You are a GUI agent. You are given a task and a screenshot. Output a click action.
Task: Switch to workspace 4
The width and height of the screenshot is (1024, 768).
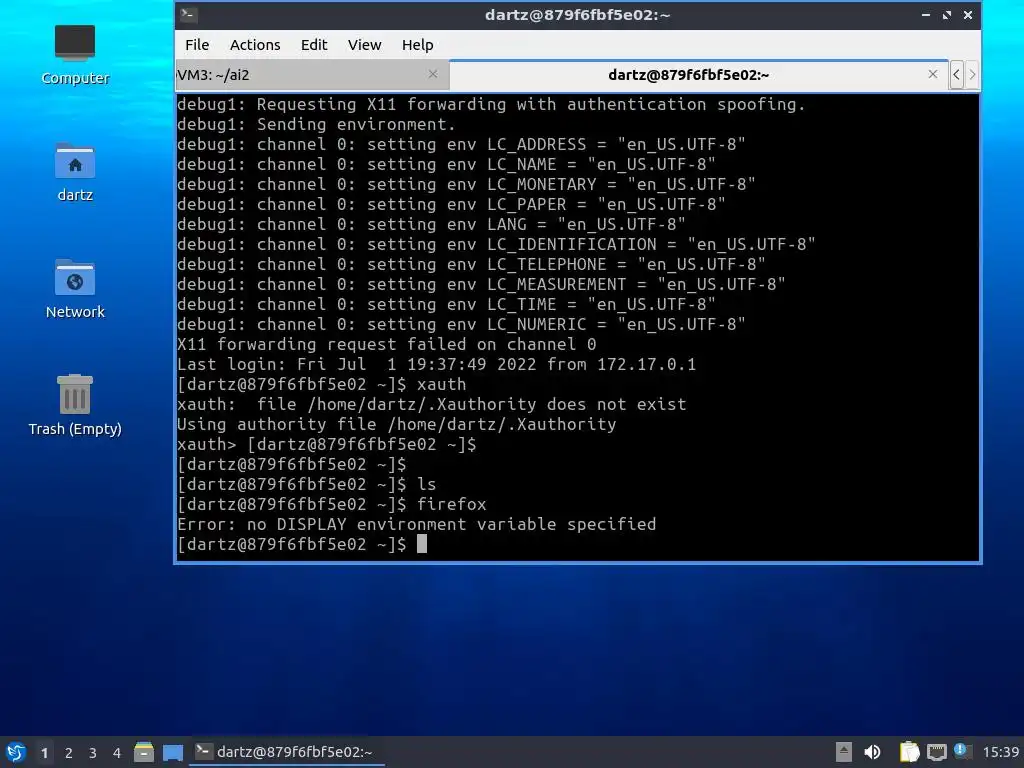point(117,753)
